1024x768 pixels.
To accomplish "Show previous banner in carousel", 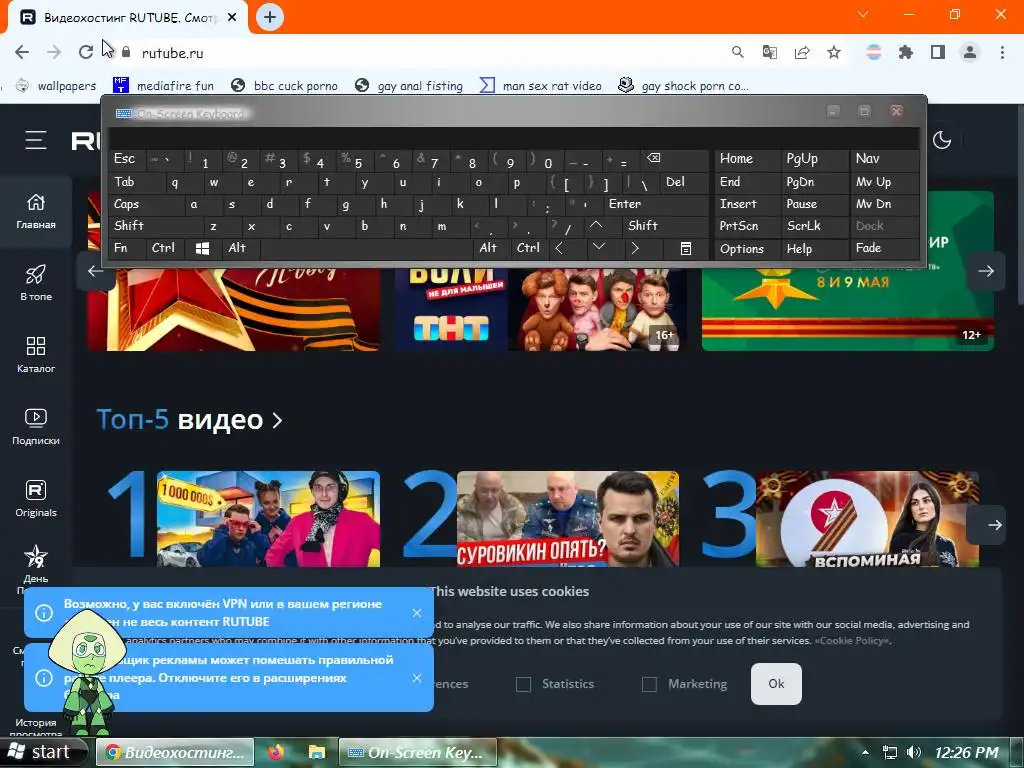I will [x=95, y=271].
